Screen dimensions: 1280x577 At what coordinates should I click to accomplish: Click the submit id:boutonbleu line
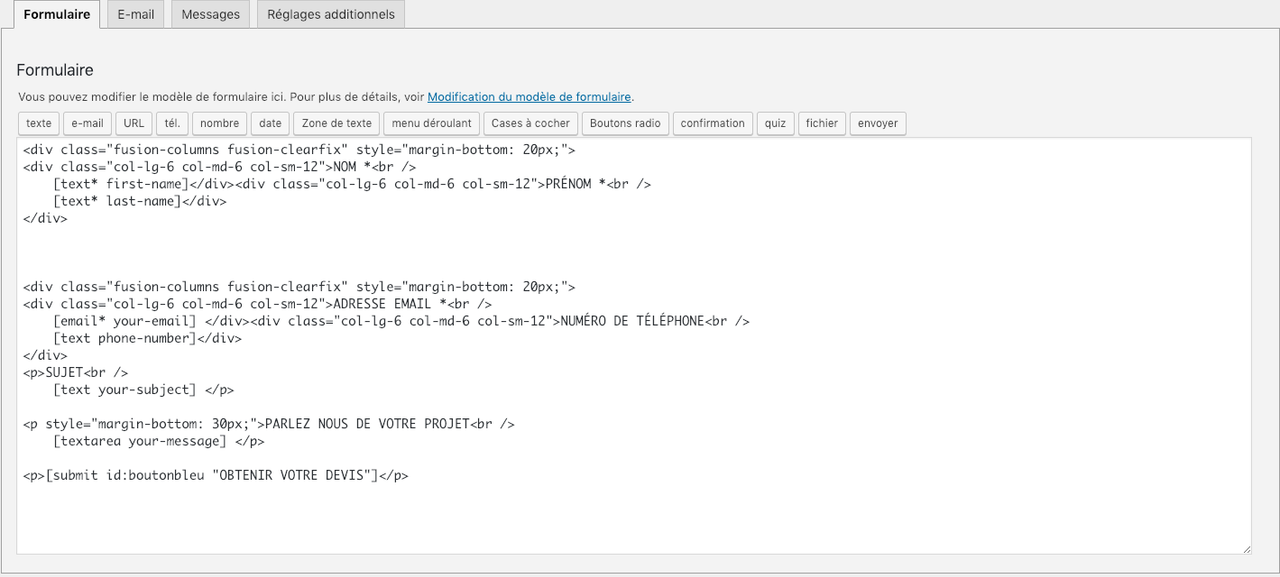tap(215, 475)
